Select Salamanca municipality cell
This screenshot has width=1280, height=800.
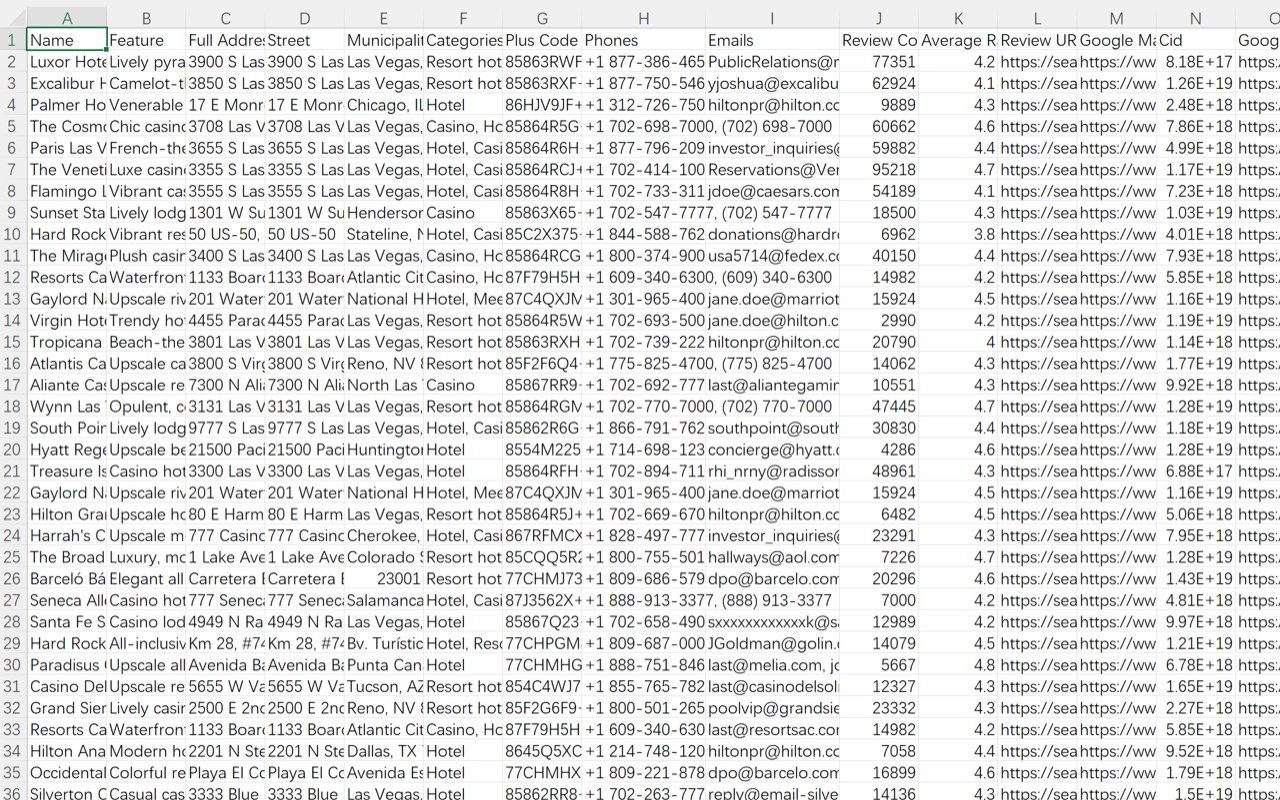tap(384, 600)
